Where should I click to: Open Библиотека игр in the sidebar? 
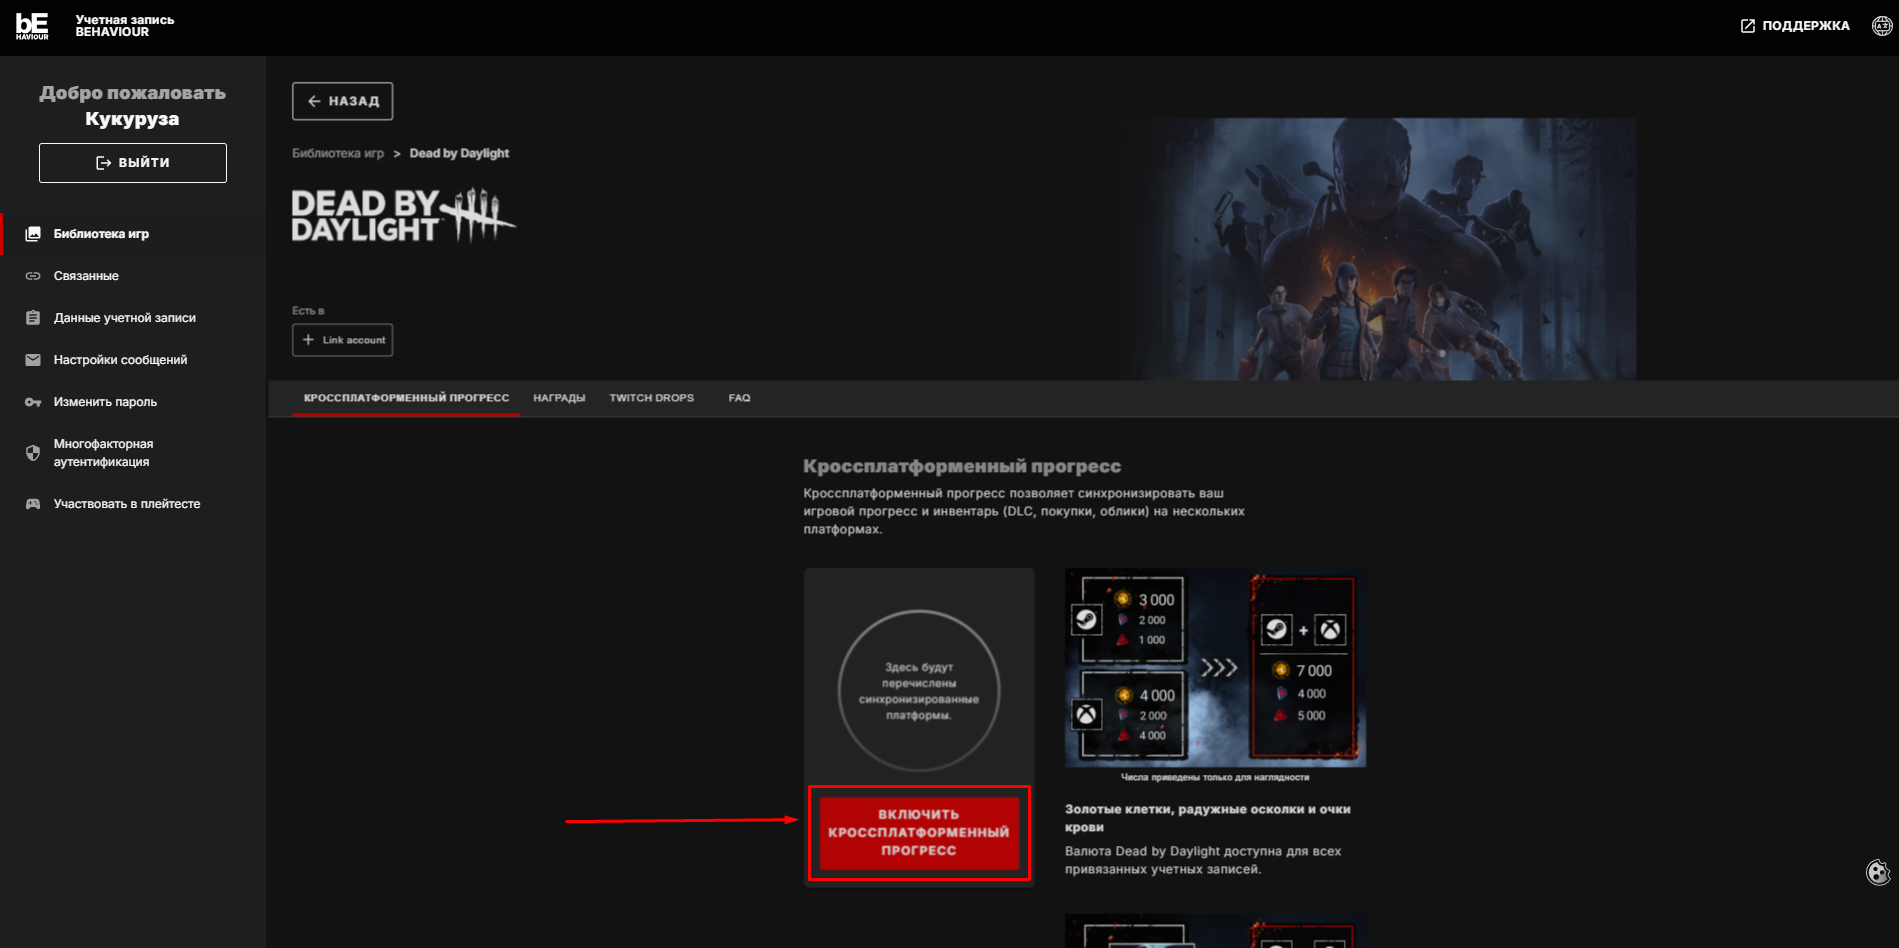click(133, 234)
